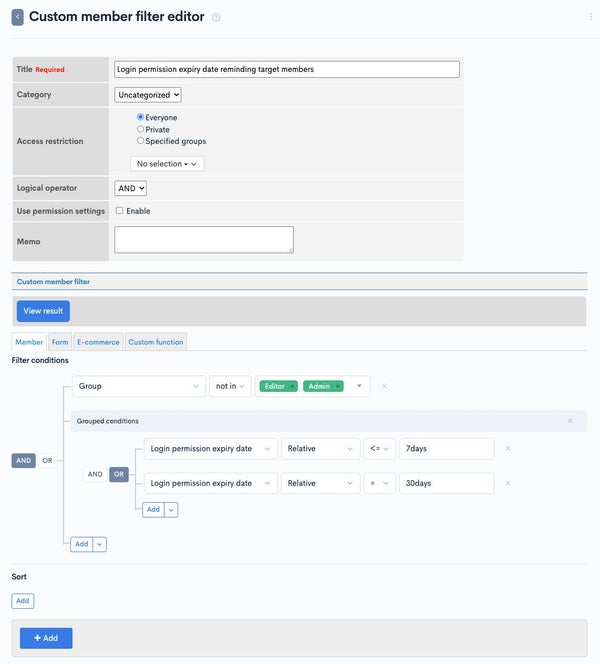Open field selector for the 7days row
The image size is (600, 664).
pos(210,449)
